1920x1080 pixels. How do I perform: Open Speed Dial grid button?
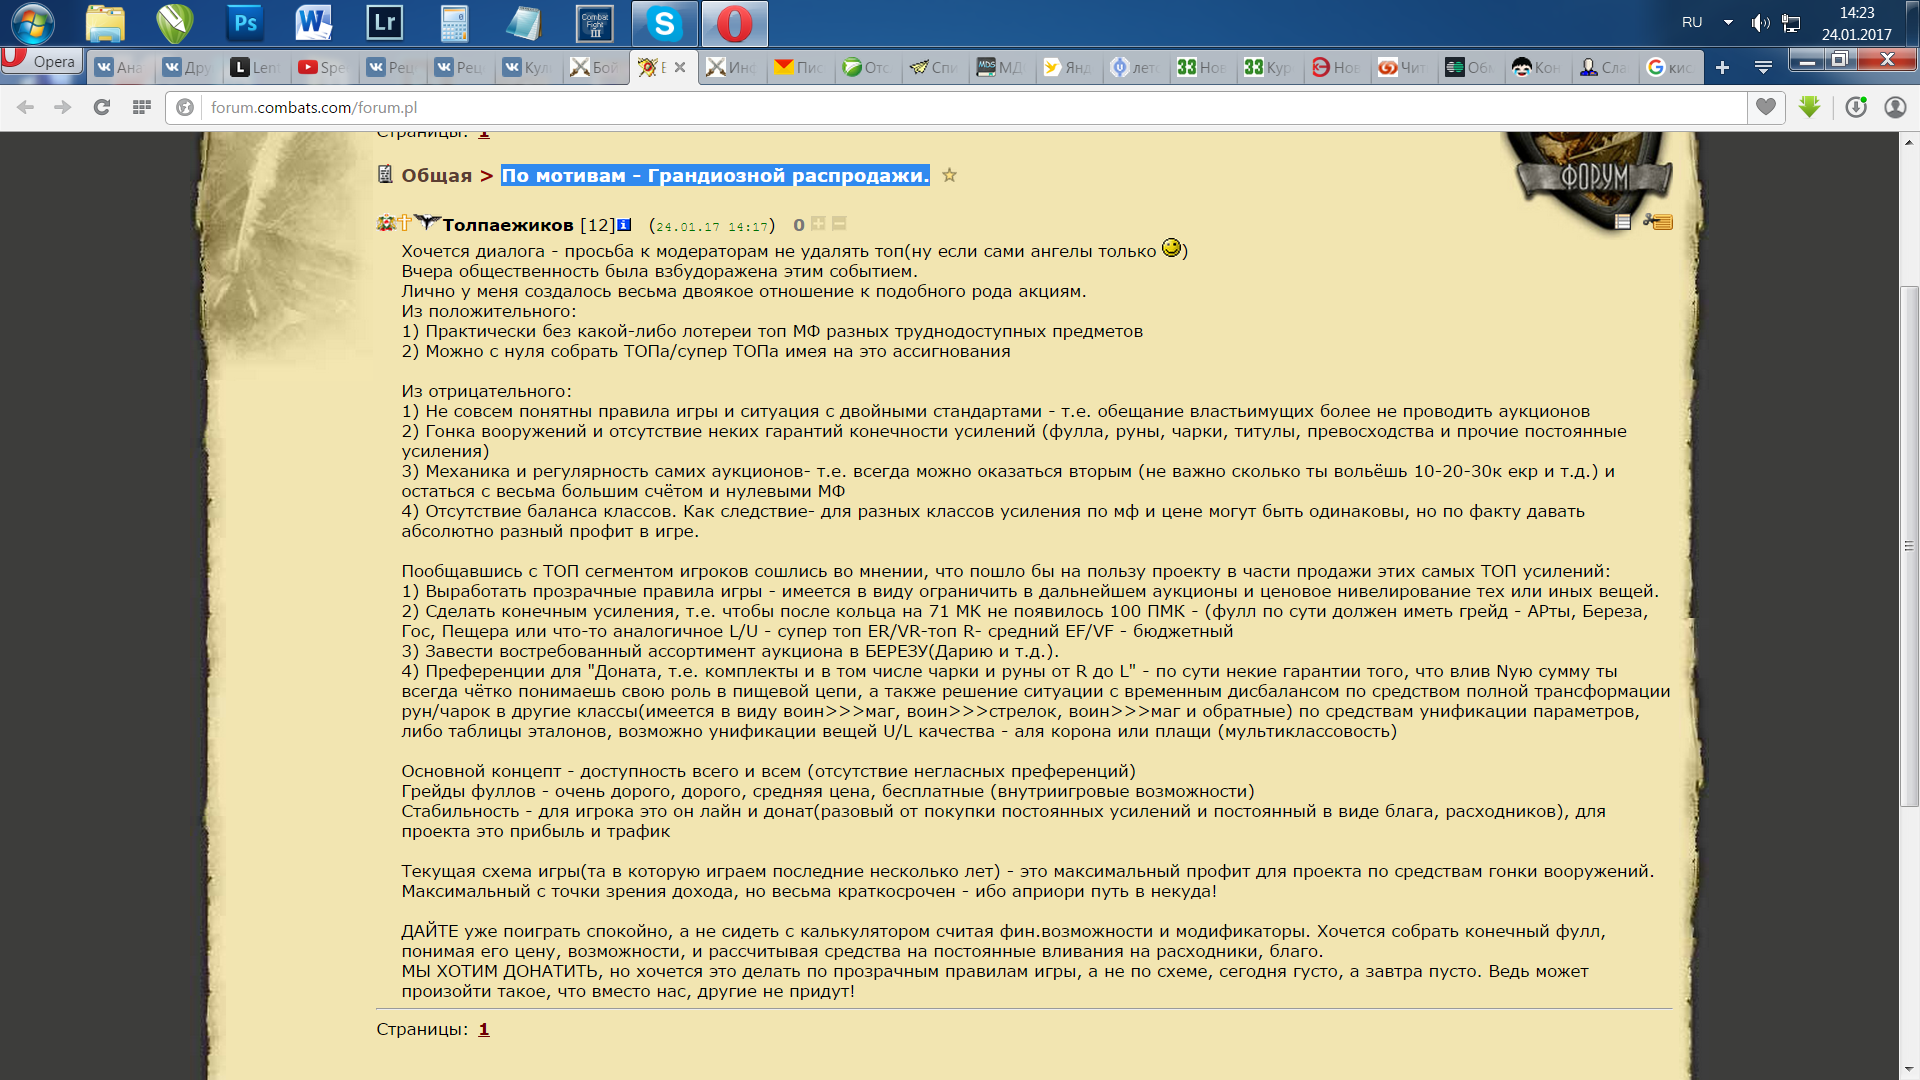tap(141, 107)
